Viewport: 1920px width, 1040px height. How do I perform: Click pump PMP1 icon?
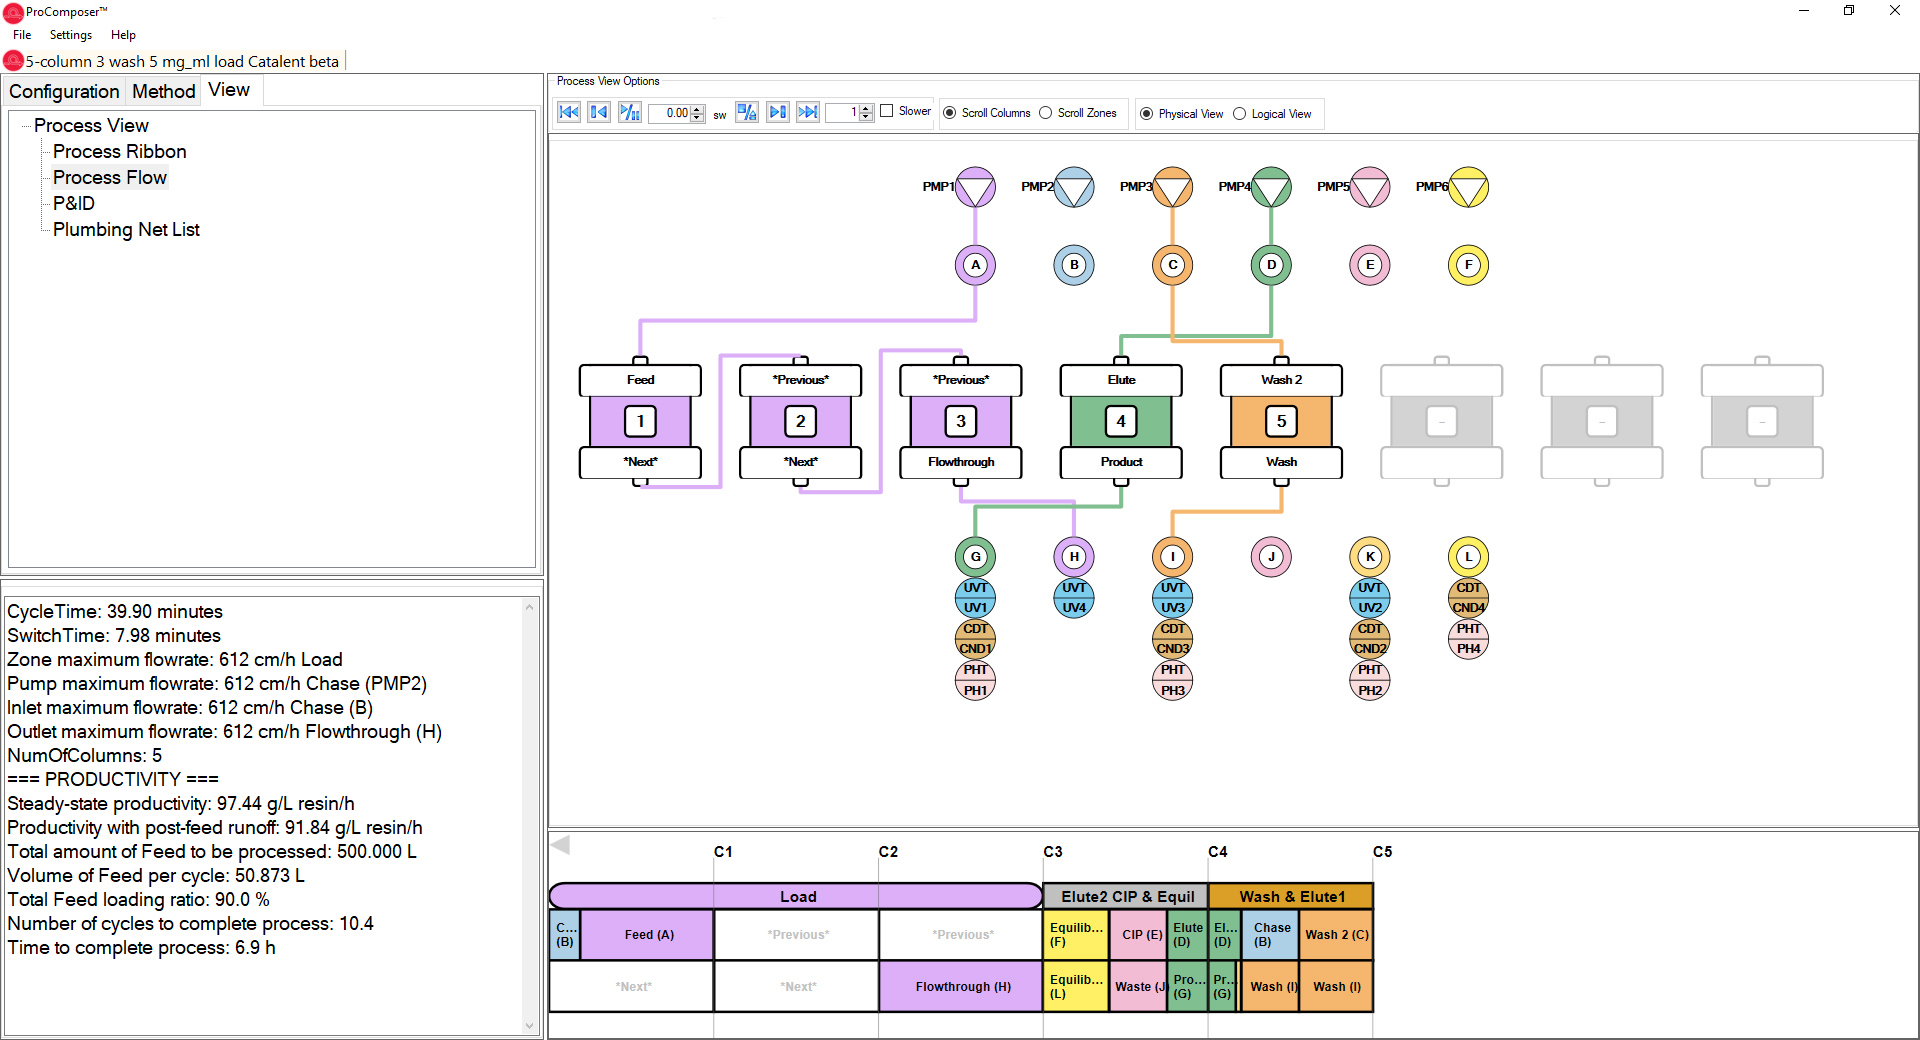point(975,187)
